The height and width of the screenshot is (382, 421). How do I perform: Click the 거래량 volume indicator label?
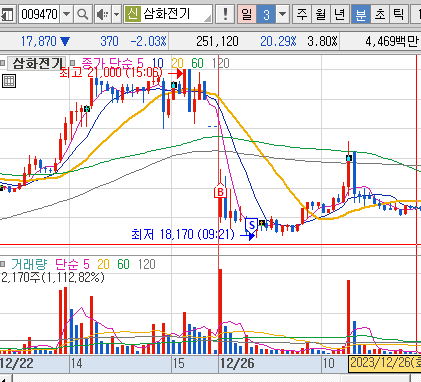point(29,264)
